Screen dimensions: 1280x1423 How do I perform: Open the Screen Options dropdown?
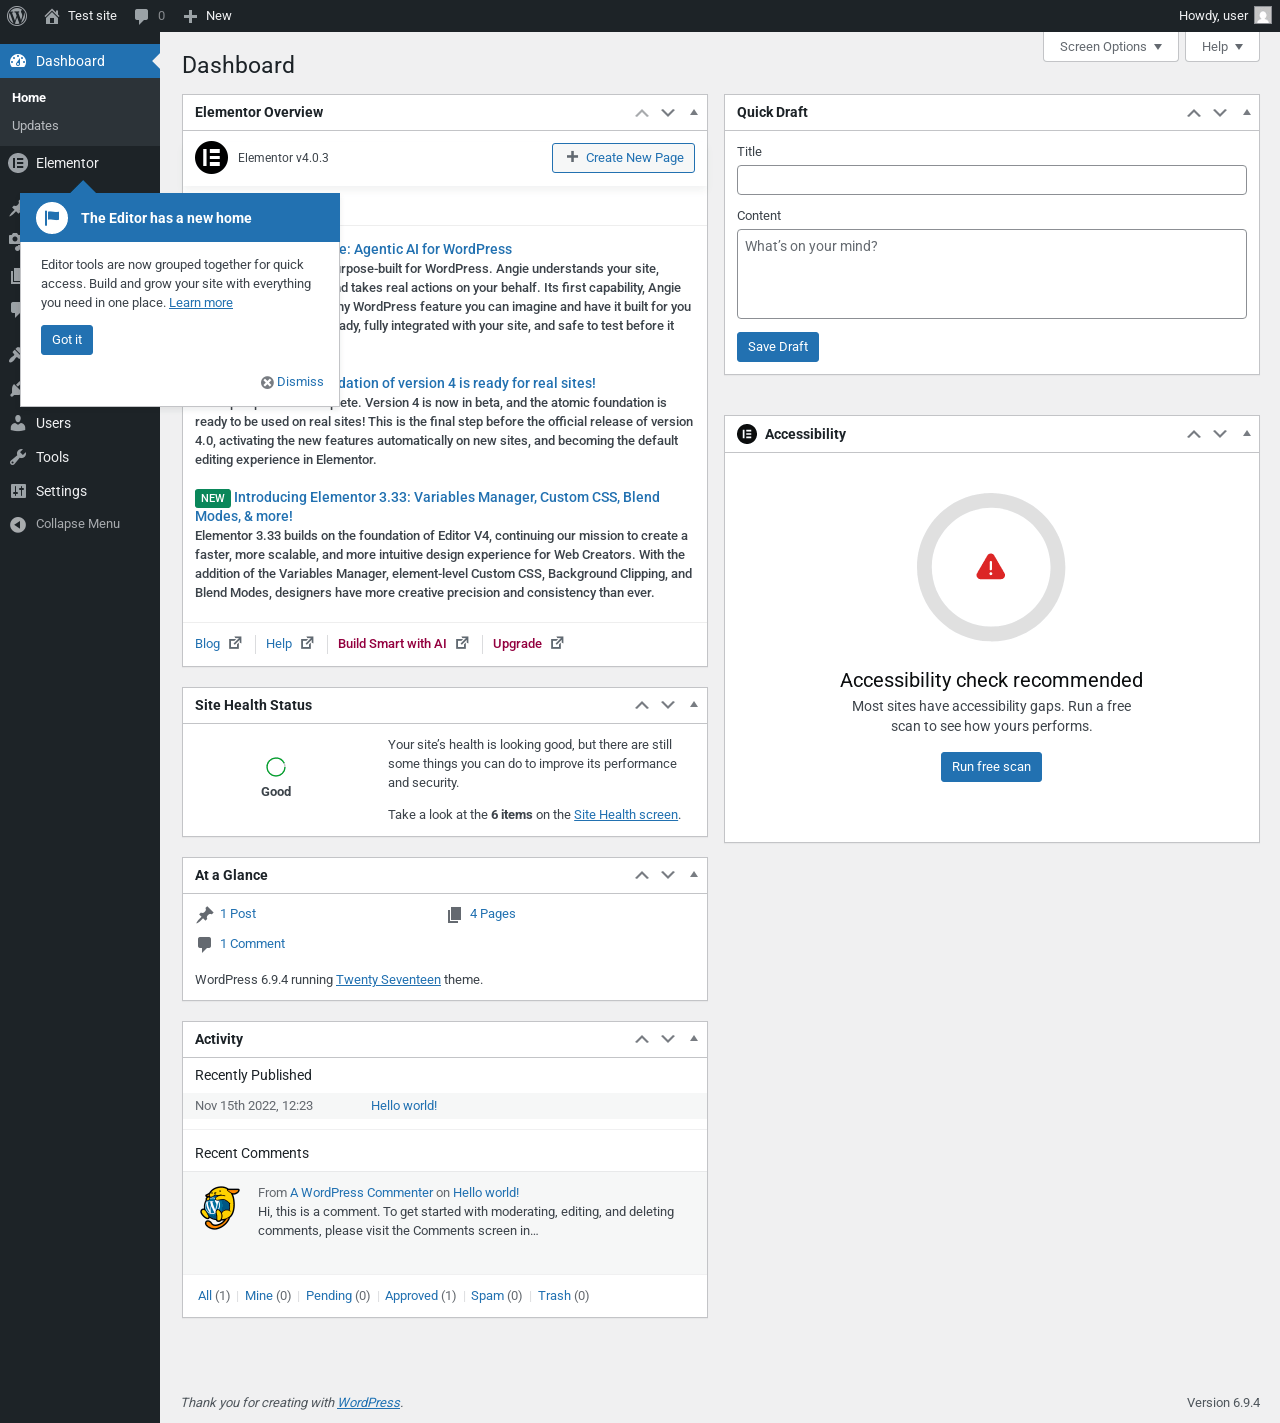(1110, 47)
